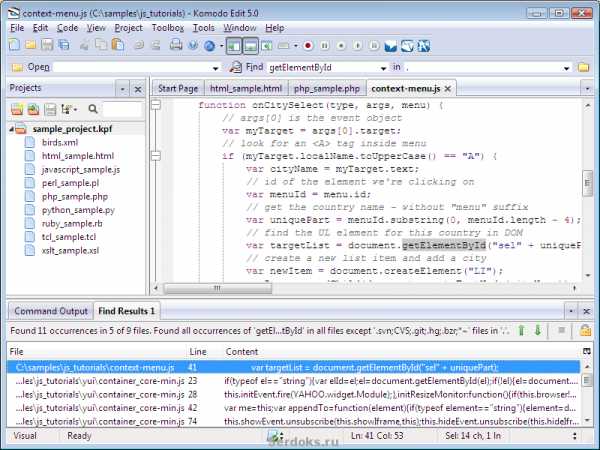Click the Paste clipboard toolbar icon
The height and width of the screenshot is (450, 600).
(117, 46)
